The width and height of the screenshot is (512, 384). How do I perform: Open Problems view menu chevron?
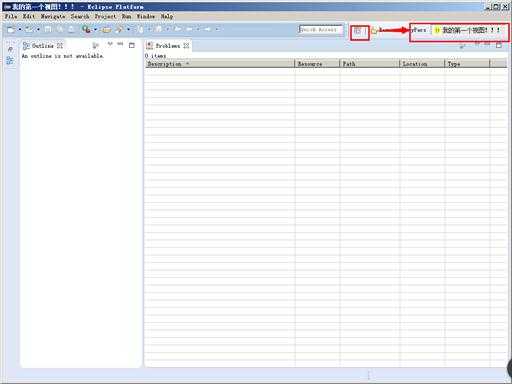click(477, 44)
